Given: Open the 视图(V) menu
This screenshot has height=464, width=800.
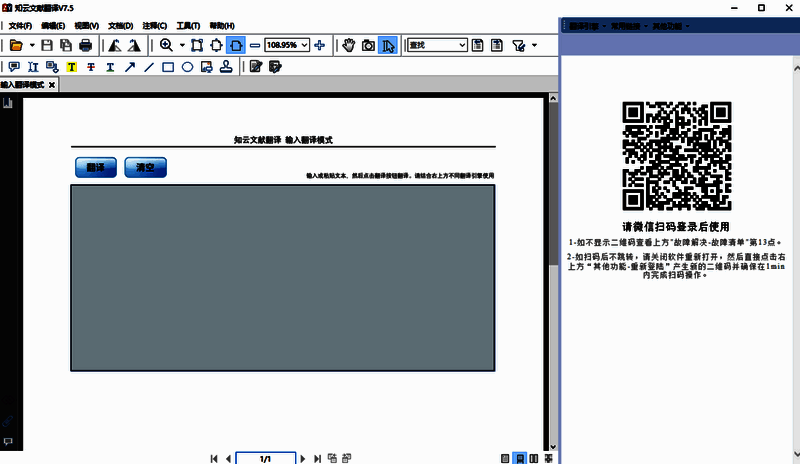Looking at the screenshot, I should pos(86,26).
